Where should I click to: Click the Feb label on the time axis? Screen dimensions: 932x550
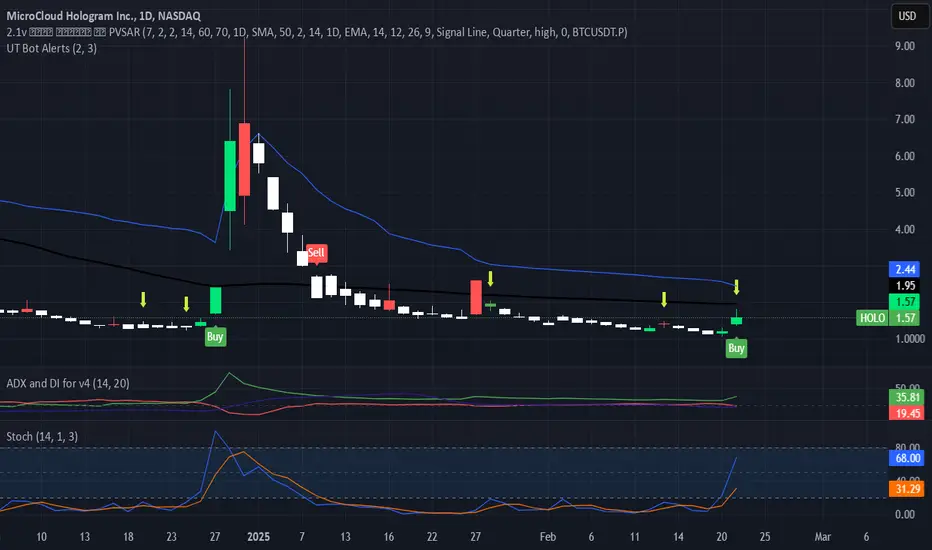click(547, 537)
